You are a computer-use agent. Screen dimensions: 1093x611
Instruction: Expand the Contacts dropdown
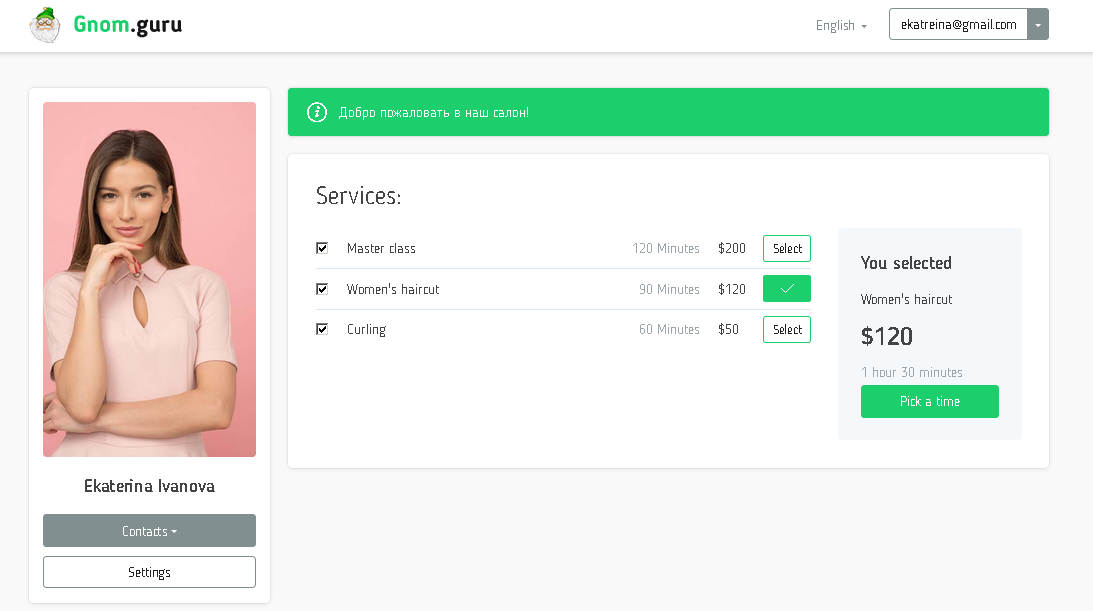[149, 531]
